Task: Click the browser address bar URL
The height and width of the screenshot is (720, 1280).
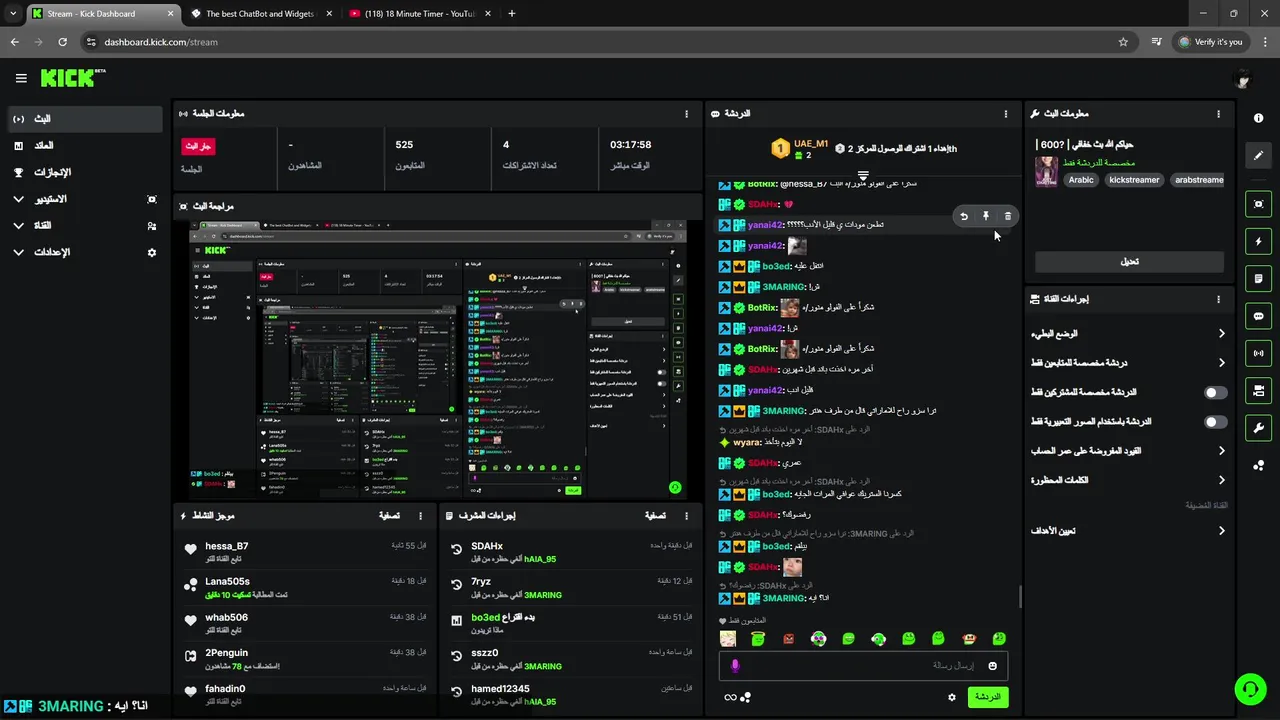Action: pos(160,42)
